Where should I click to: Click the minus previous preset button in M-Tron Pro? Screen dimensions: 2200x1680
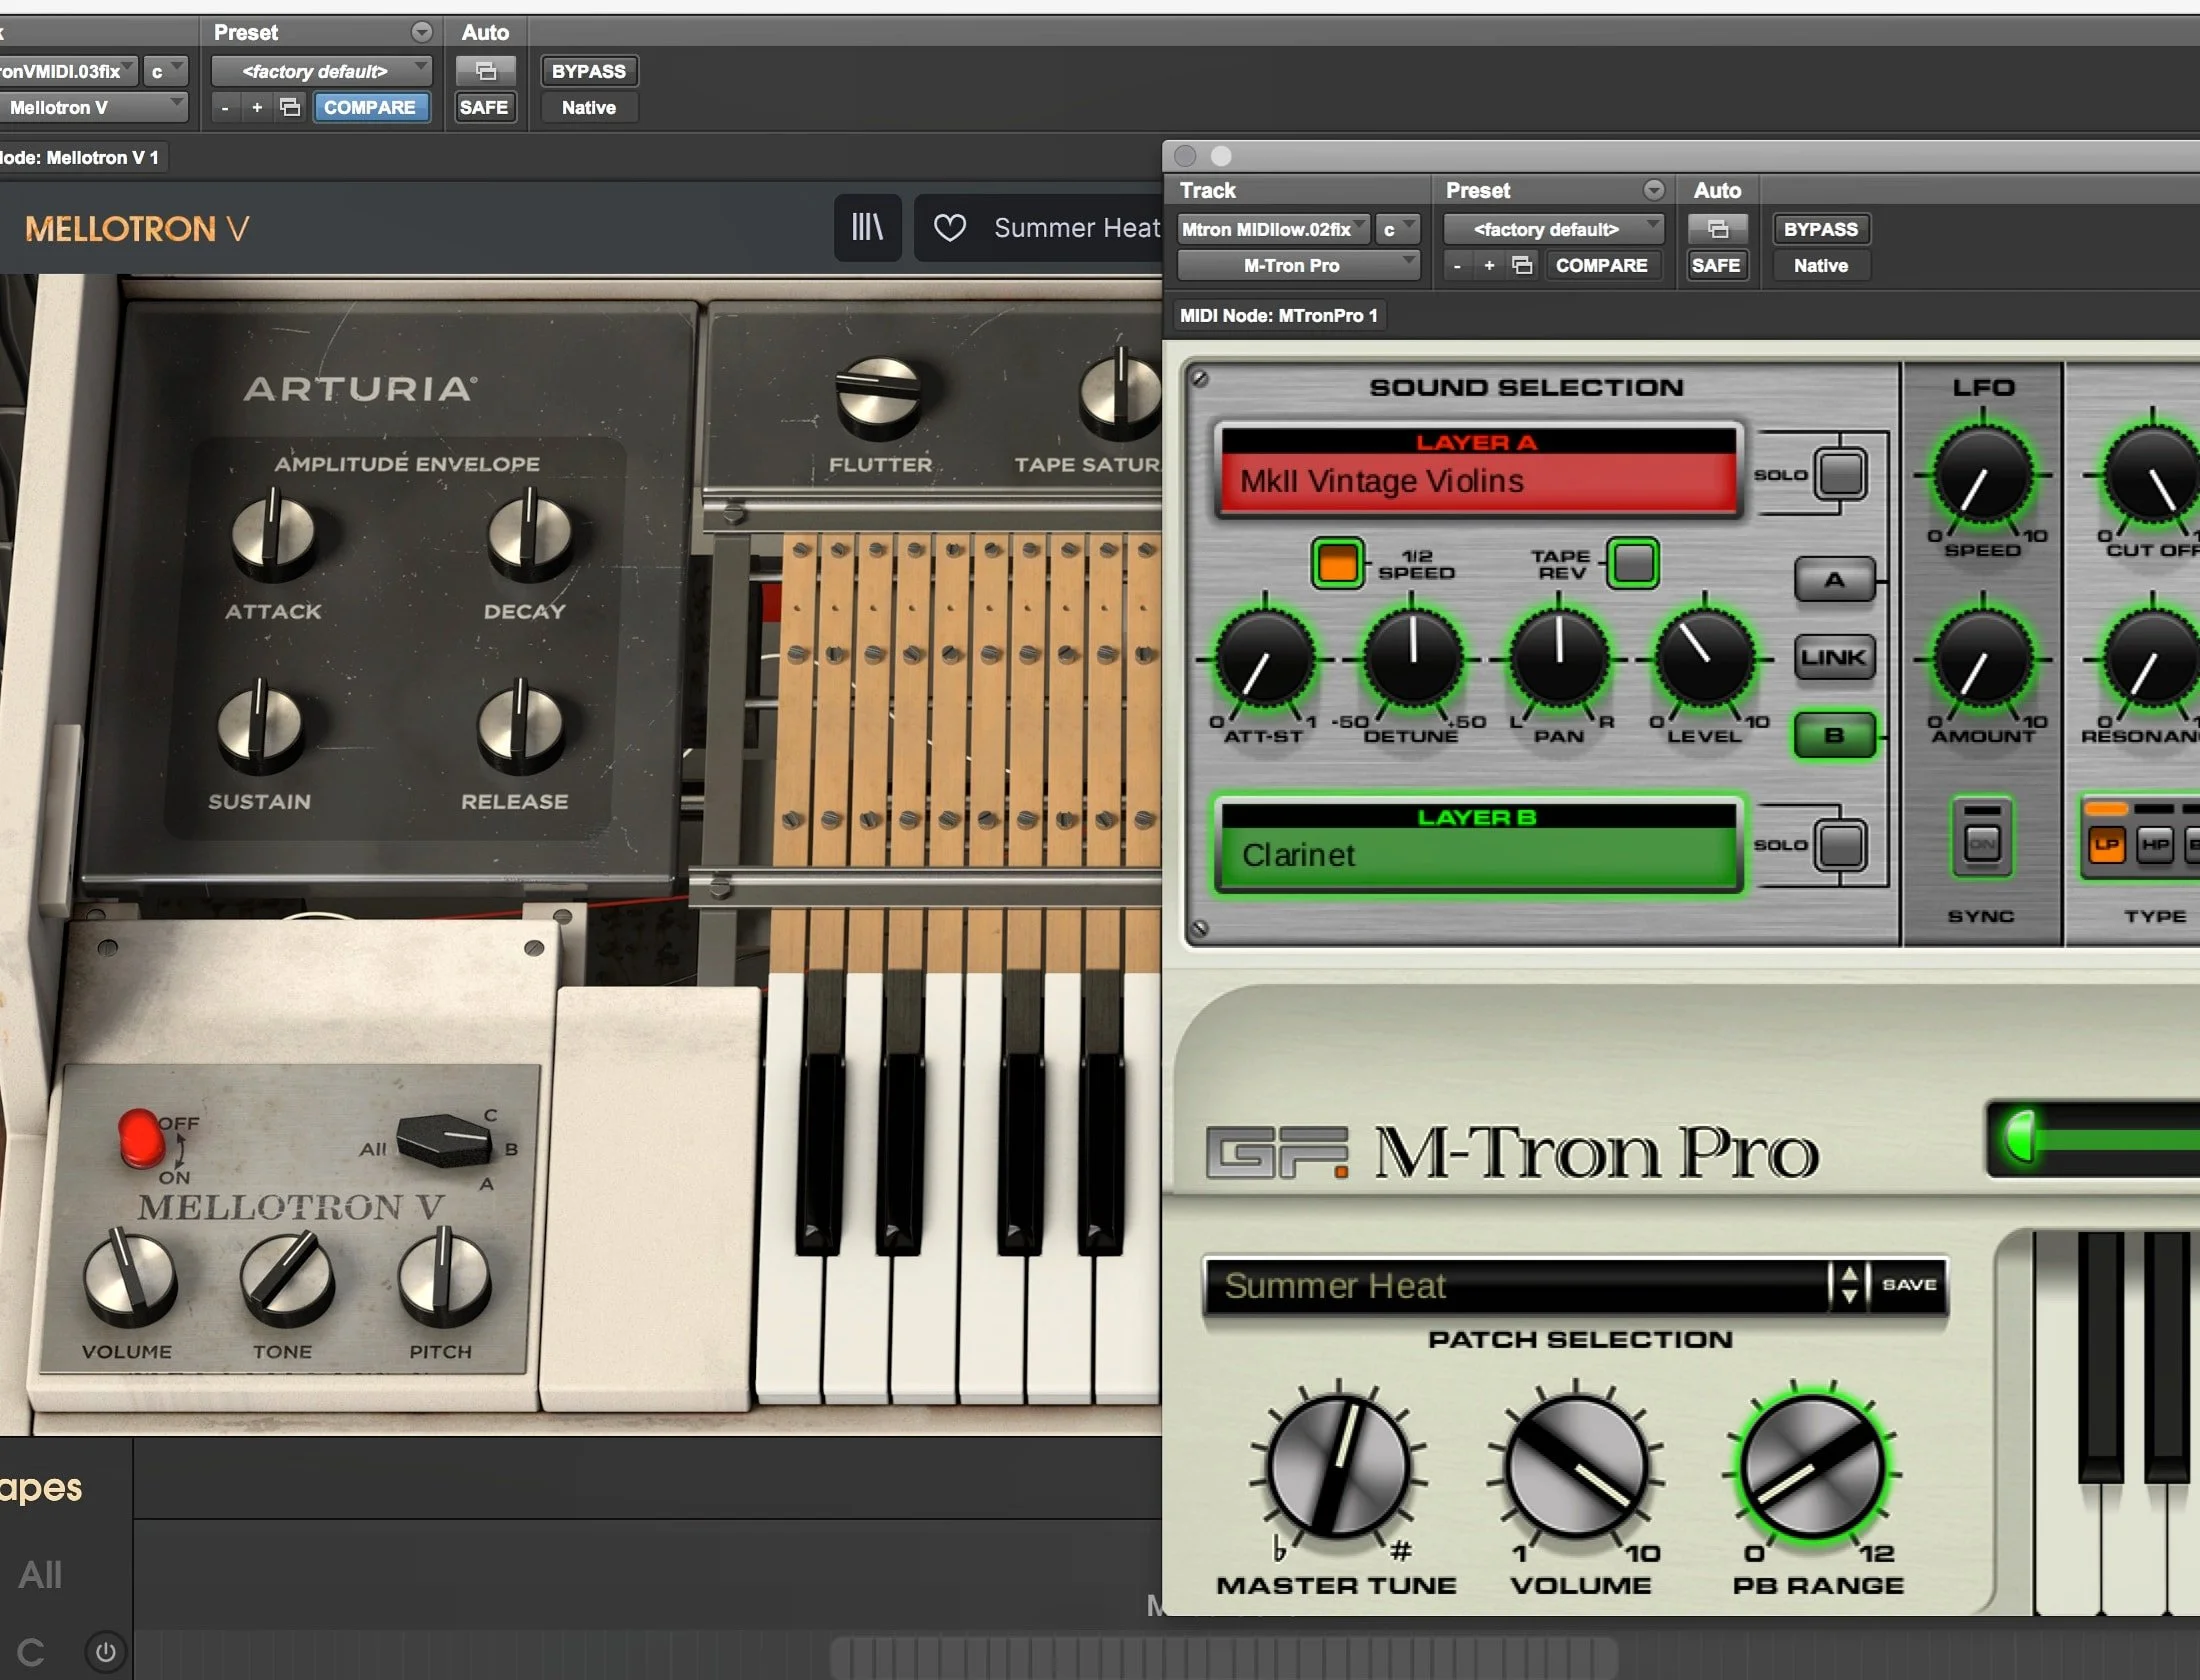1457,265
